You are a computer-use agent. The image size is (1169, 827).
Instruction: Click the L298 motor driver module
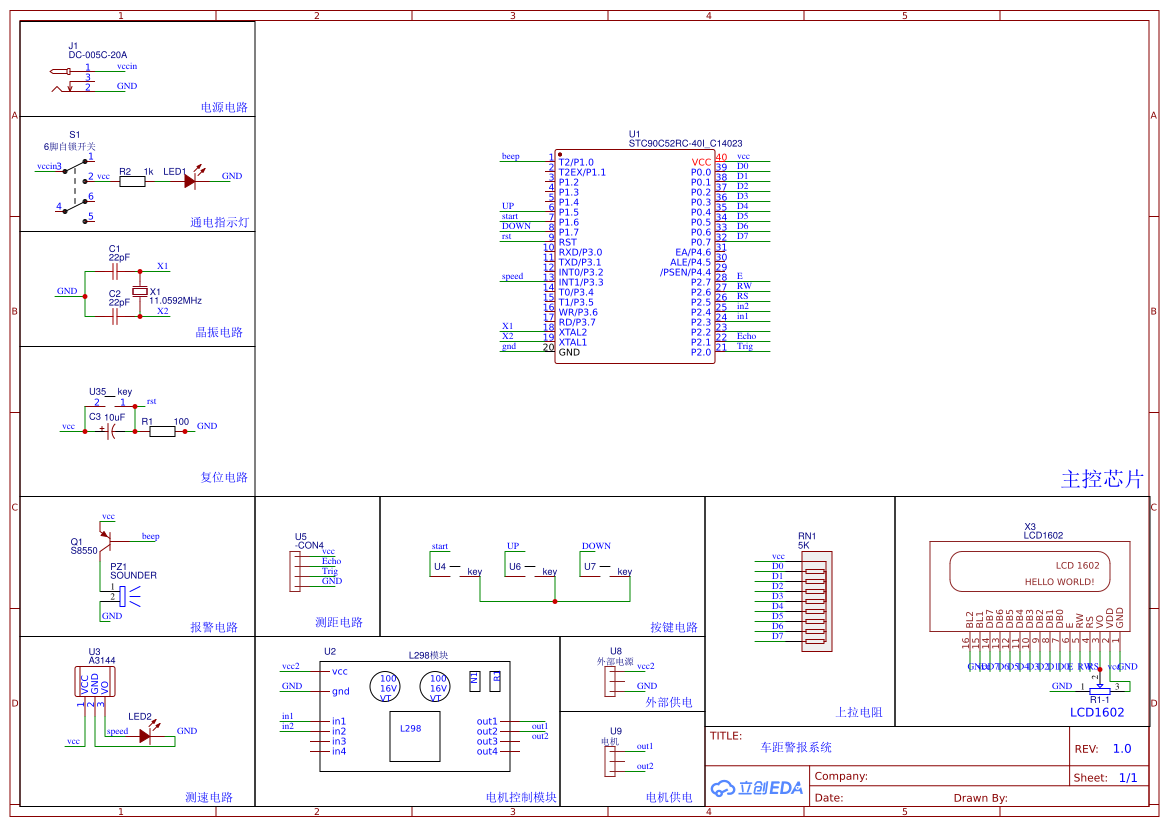click(414, 716)
